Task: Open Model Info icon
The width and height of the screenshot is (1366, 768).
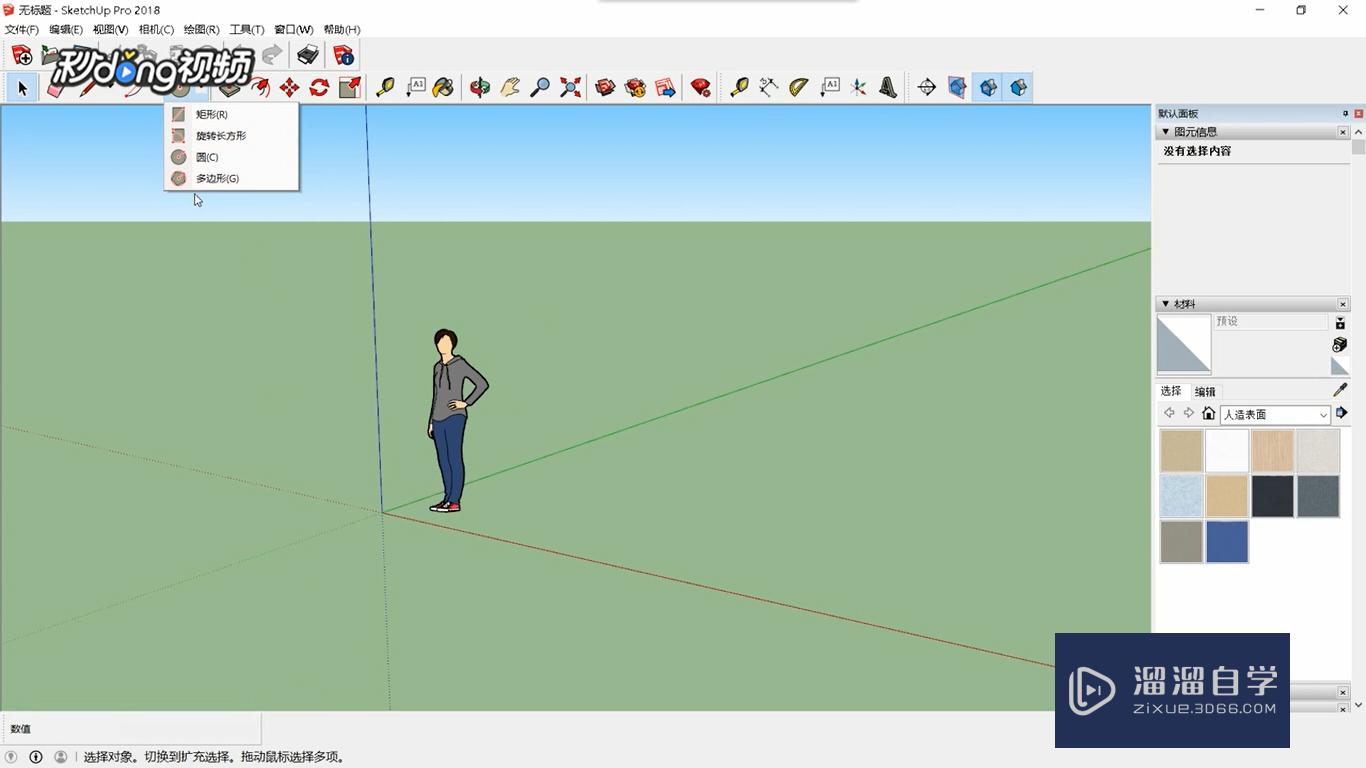Action: (x=343, y=55)
